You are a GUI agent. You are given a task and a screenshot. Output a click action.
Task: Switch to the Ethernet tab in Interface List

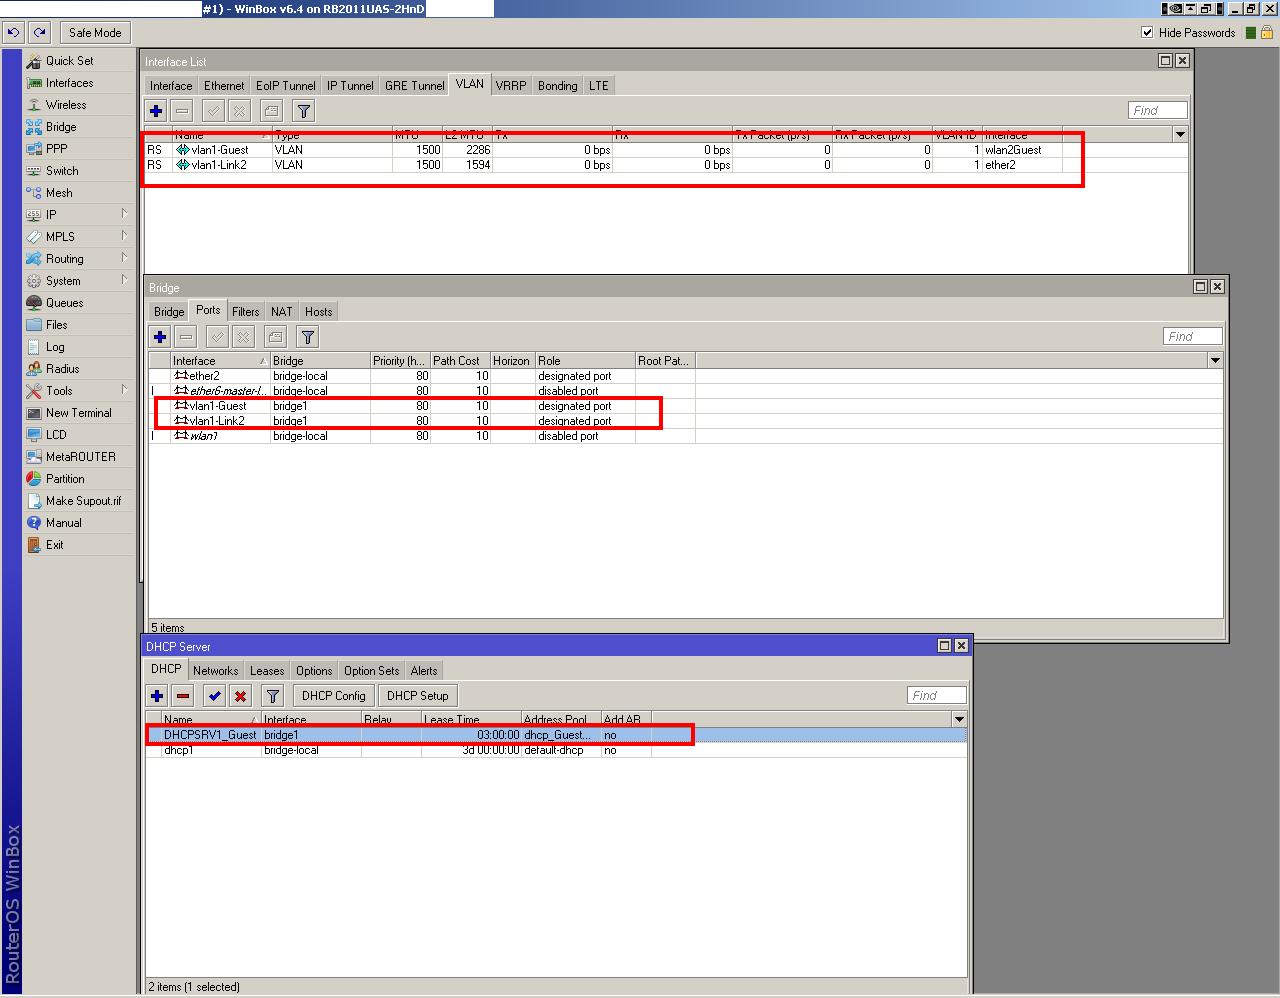[x=224, y=86]
